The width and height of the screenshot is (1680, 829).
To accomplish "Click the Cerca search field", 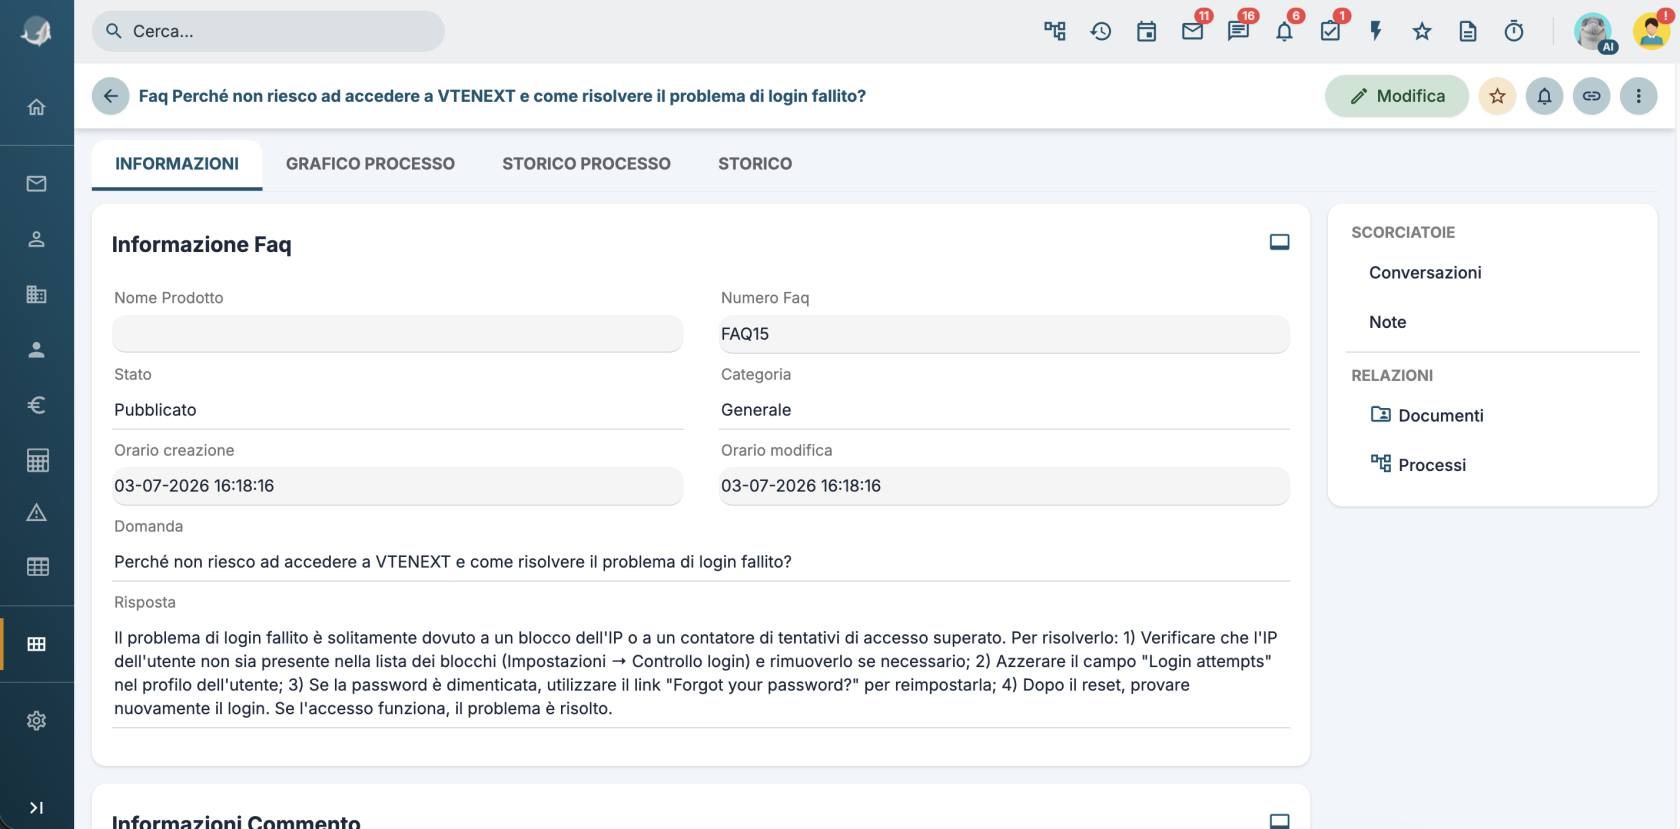I will (268, 31).
